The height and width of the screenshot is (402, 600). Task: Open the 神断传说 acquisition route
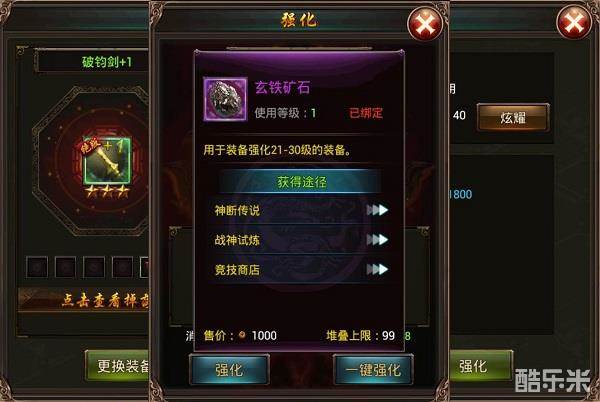tap(300, 210)
